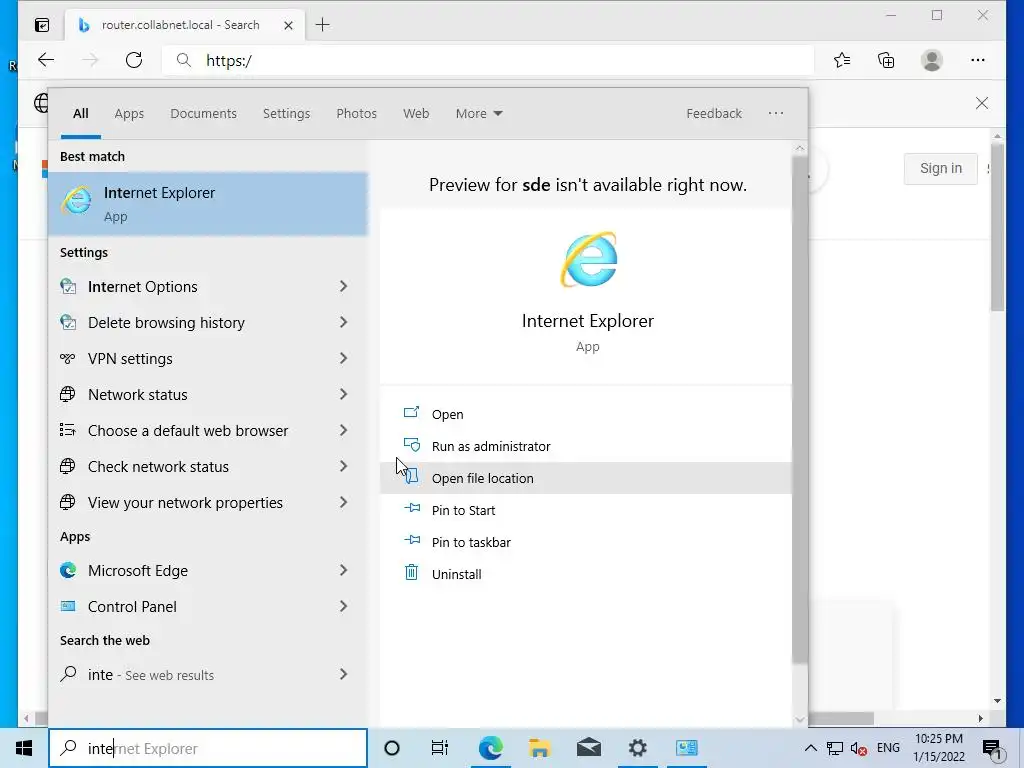Click the Edge profile avatar icon
Image resolution: width=1024 pixels, height=768 pixels.
[932, 60]
